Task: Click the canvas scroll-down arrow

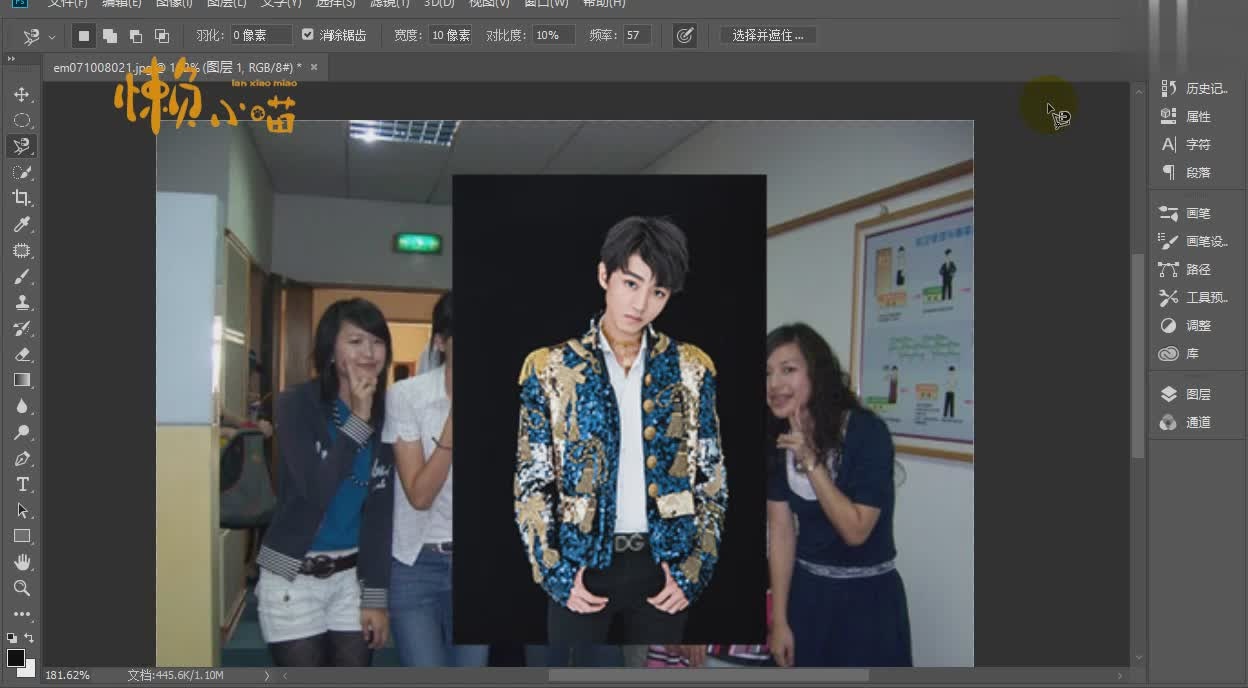Action: [x=1138, y=658]
